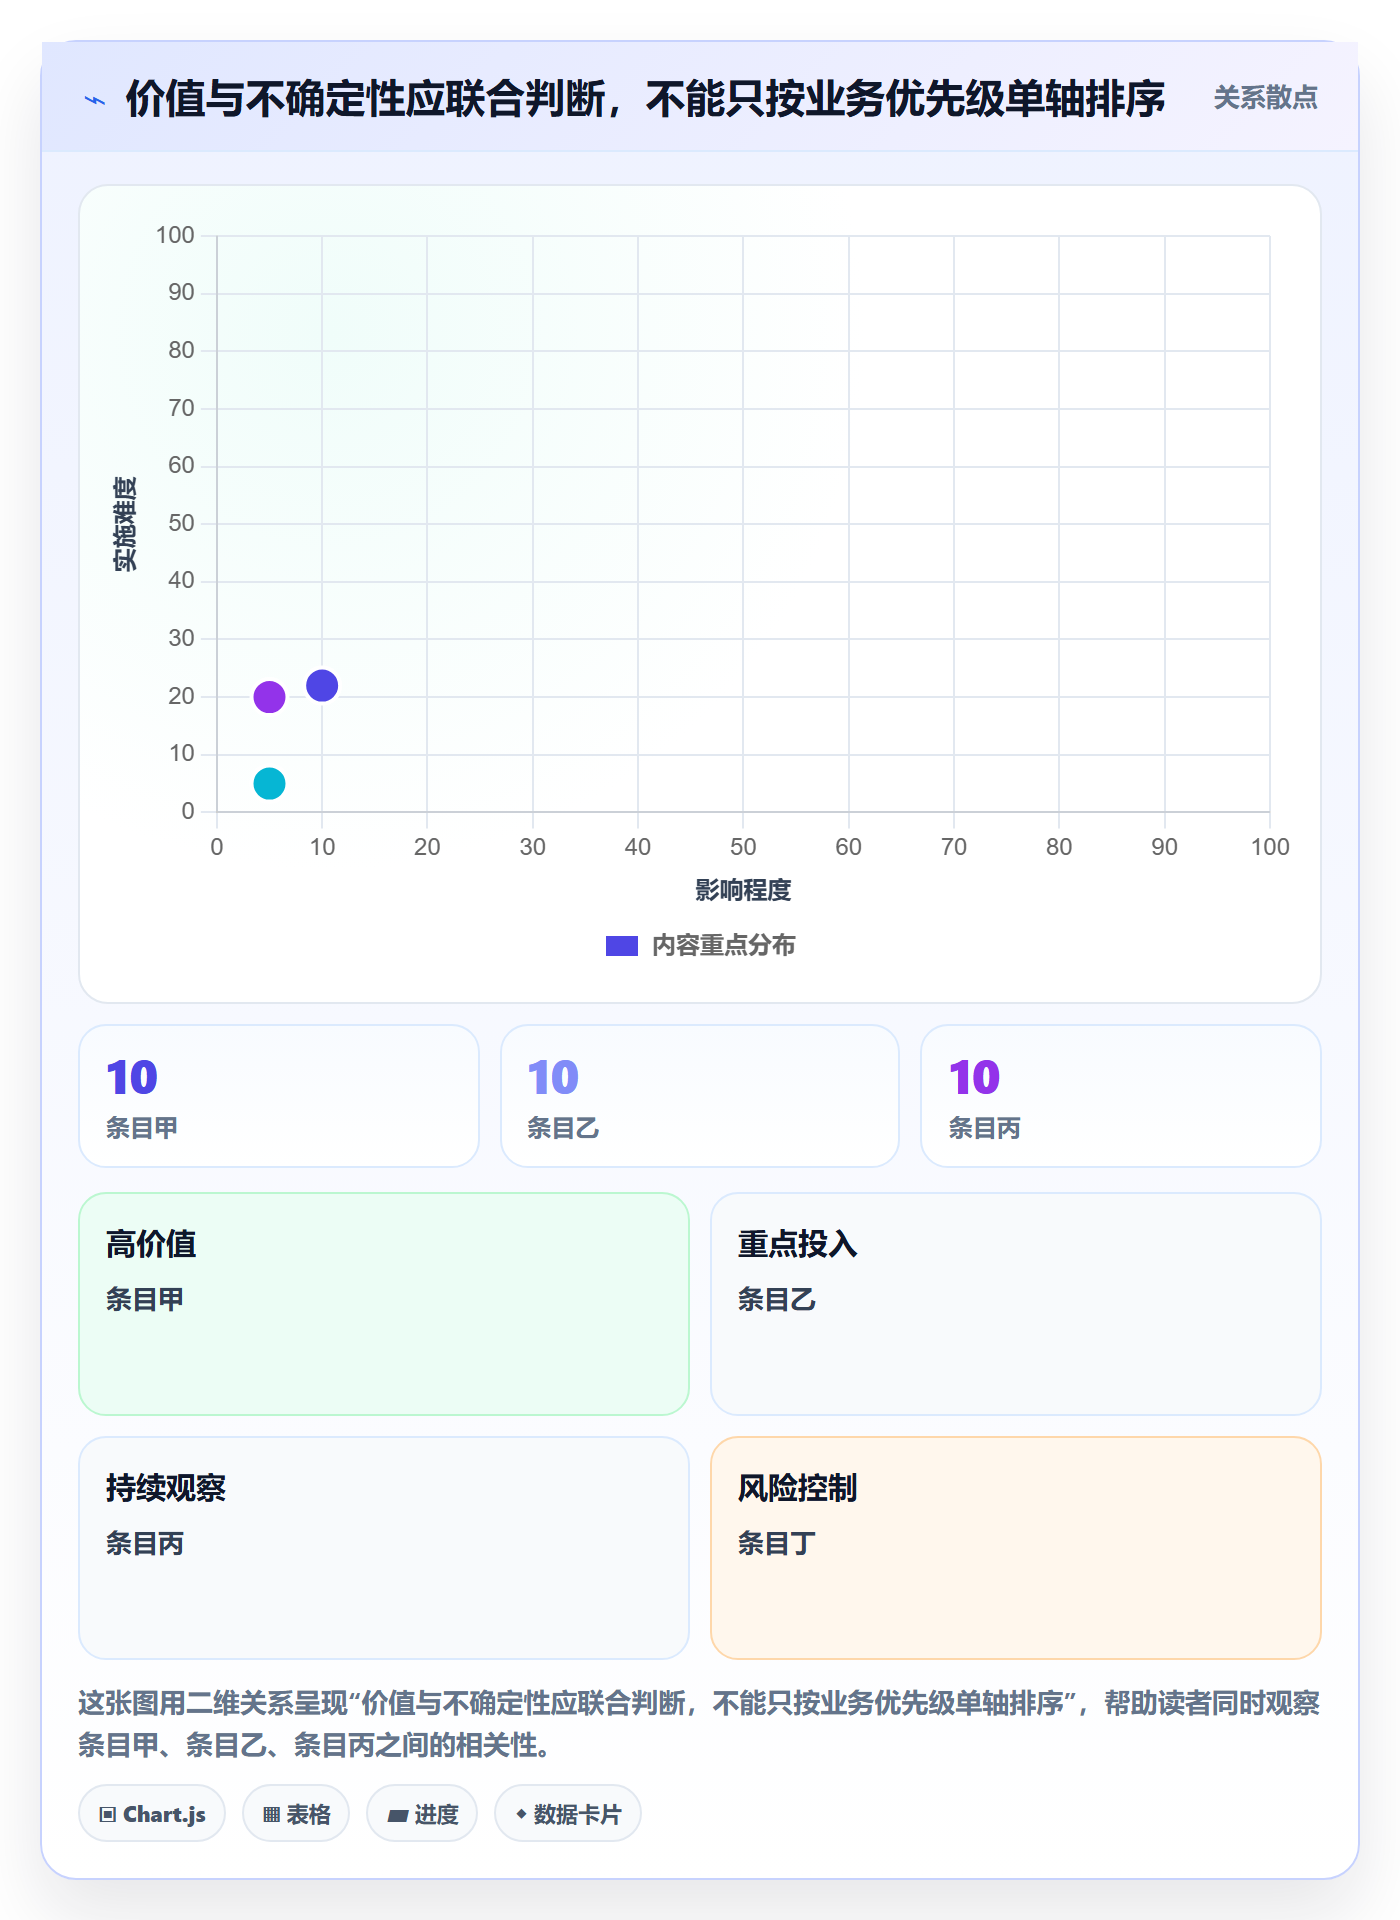Click the 重点投入 quadrant card
1400x1920 pixels.
(1016, 1304)
